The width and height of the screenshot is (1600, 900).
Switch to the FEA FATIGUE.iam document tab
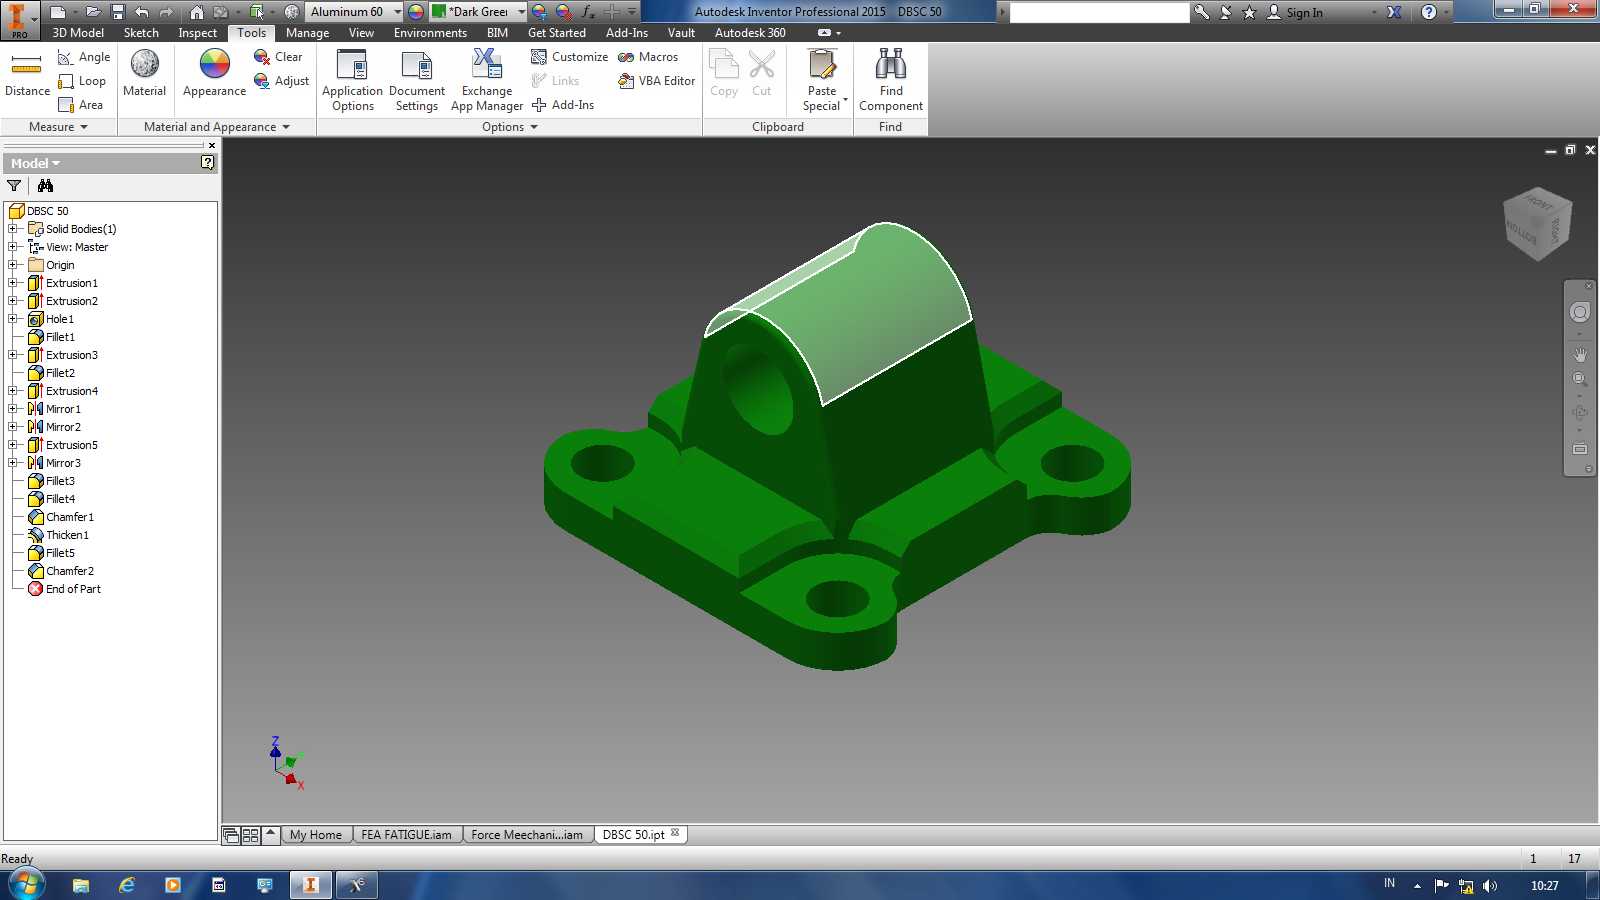pos(406,835)
